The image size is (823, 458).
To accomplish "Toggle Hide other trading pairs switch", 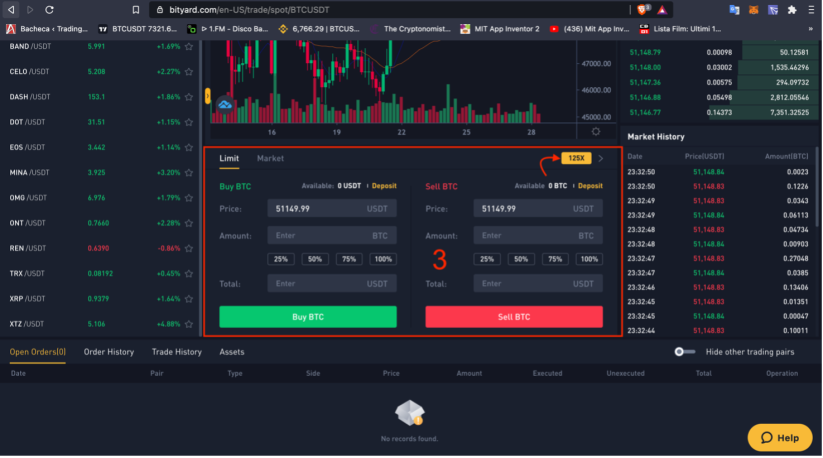I will coord(684,352).
